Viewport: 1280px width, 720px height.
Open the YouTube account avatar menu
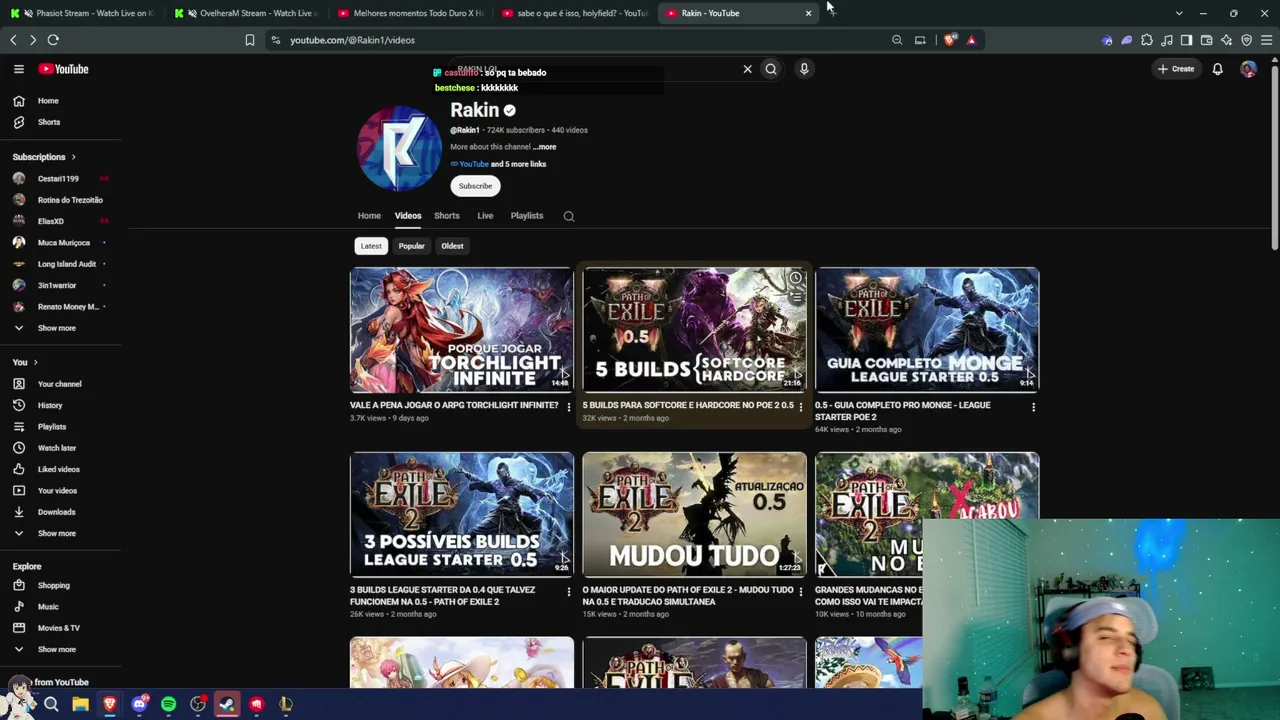tap(1248, 69)
